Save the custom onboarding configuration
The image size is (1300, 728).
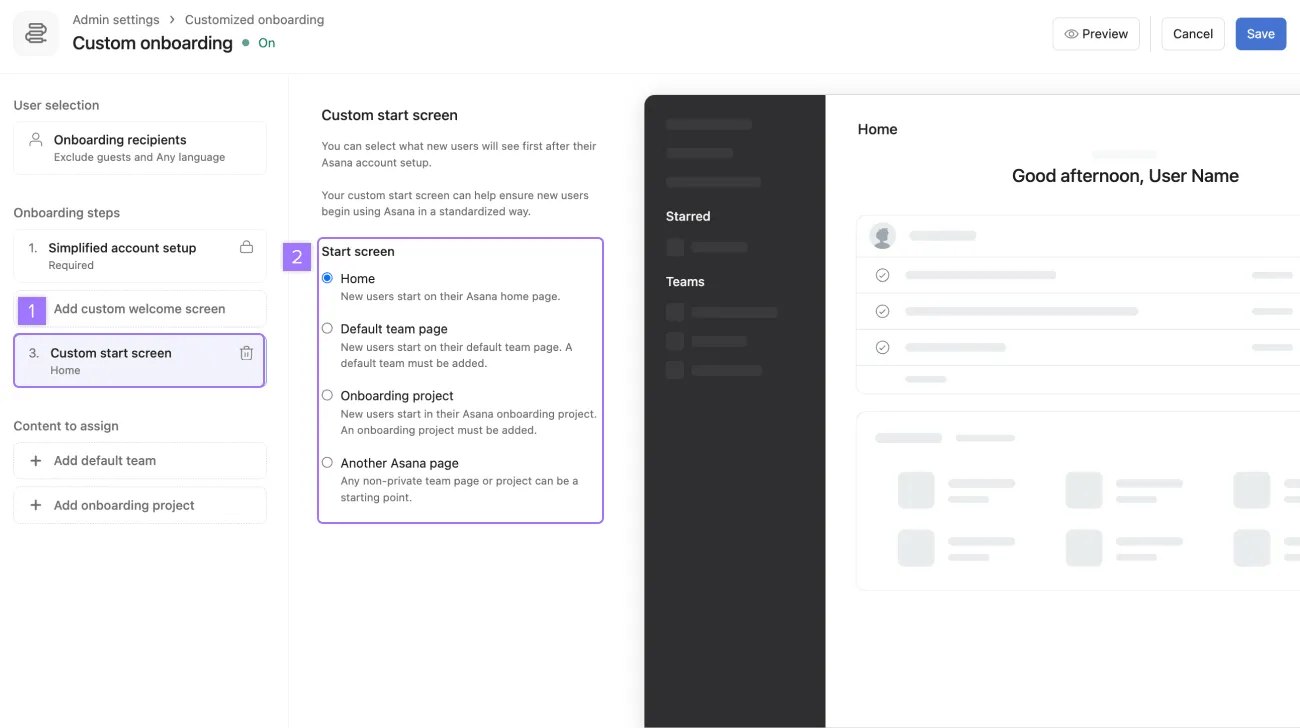tap(1260, 33)
